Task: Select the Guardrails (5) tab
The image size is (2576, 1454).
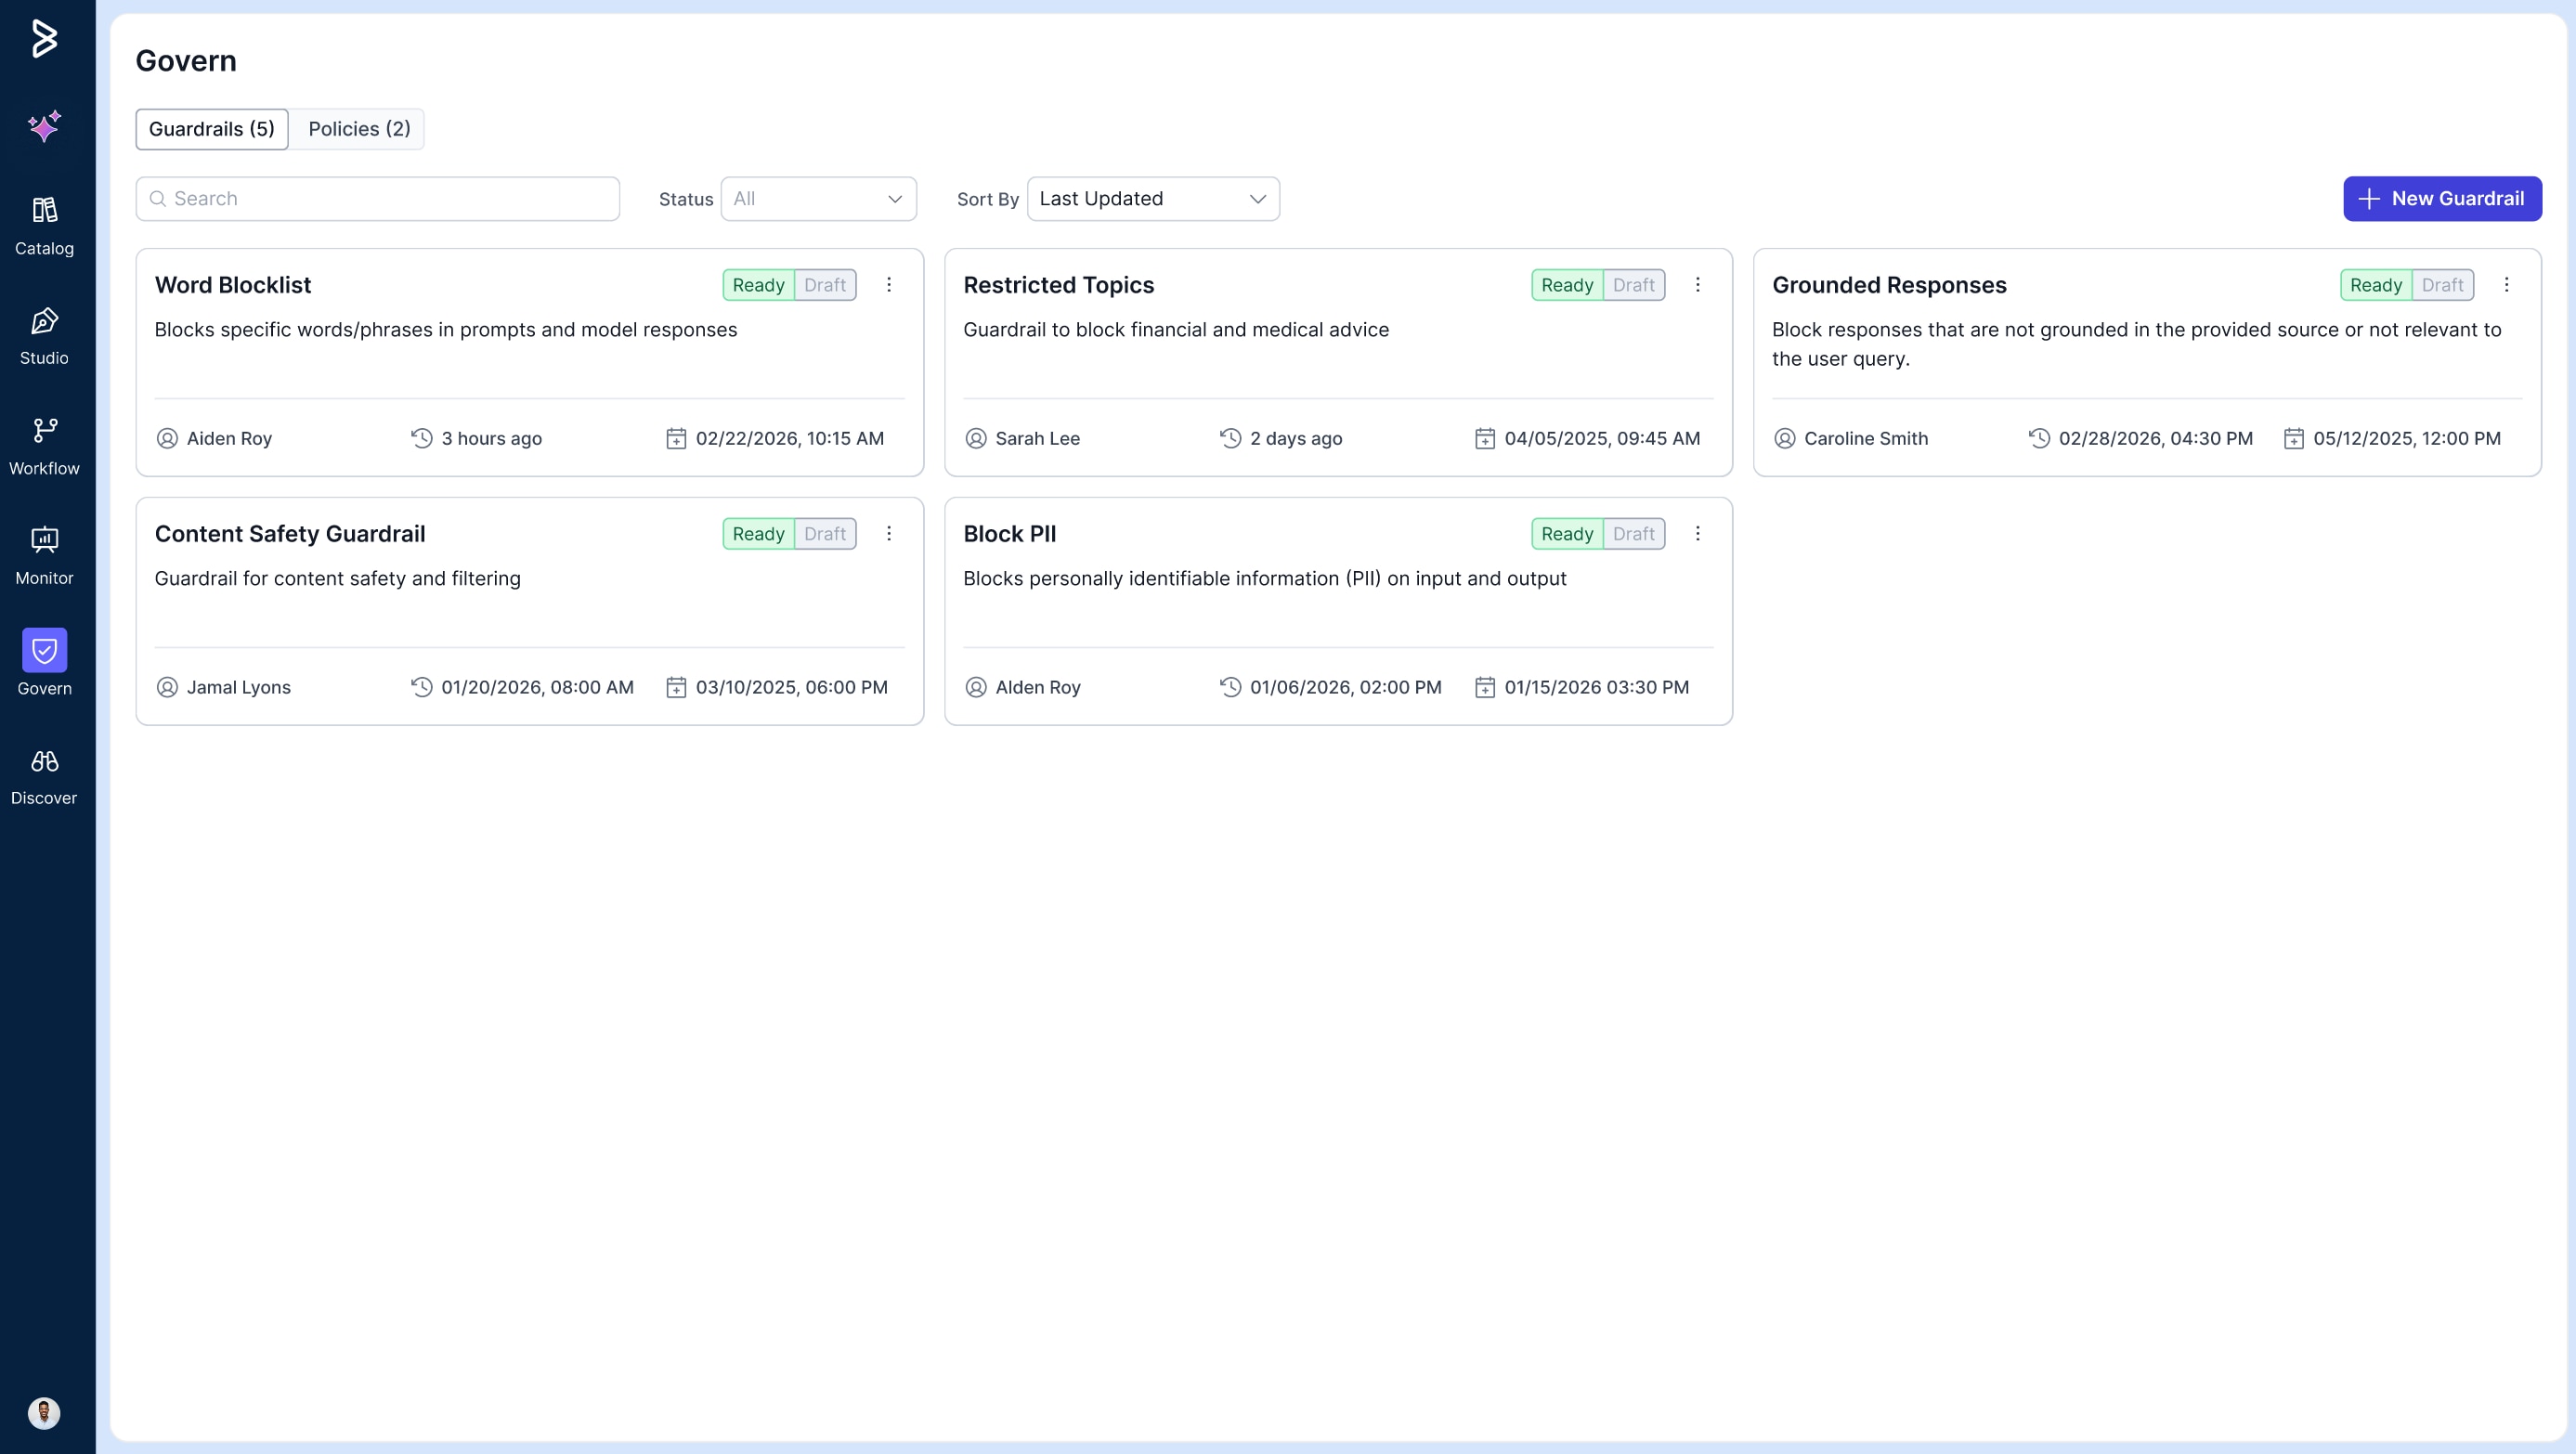Action: pyautogui.click(x=211, y=129)
